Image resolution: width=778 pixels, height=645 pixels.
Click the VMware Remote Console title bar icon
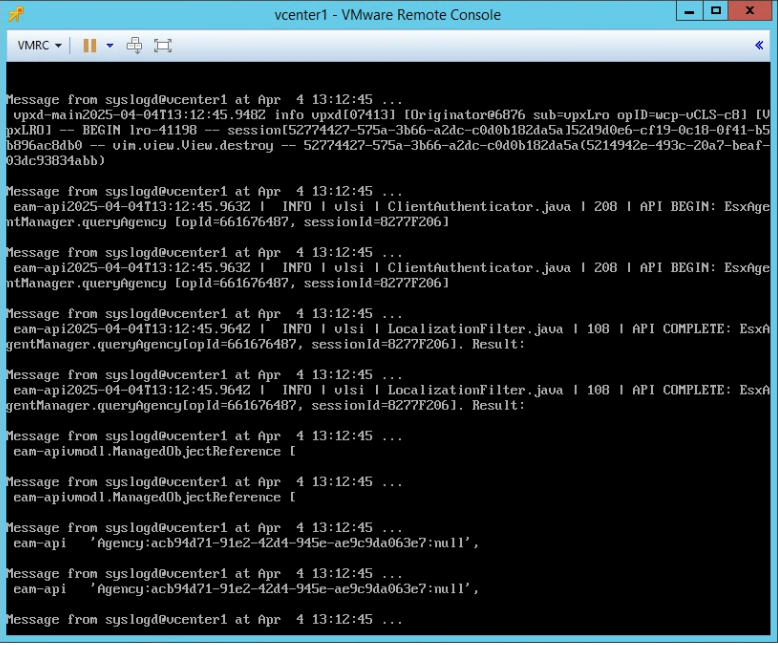point(14,14)
